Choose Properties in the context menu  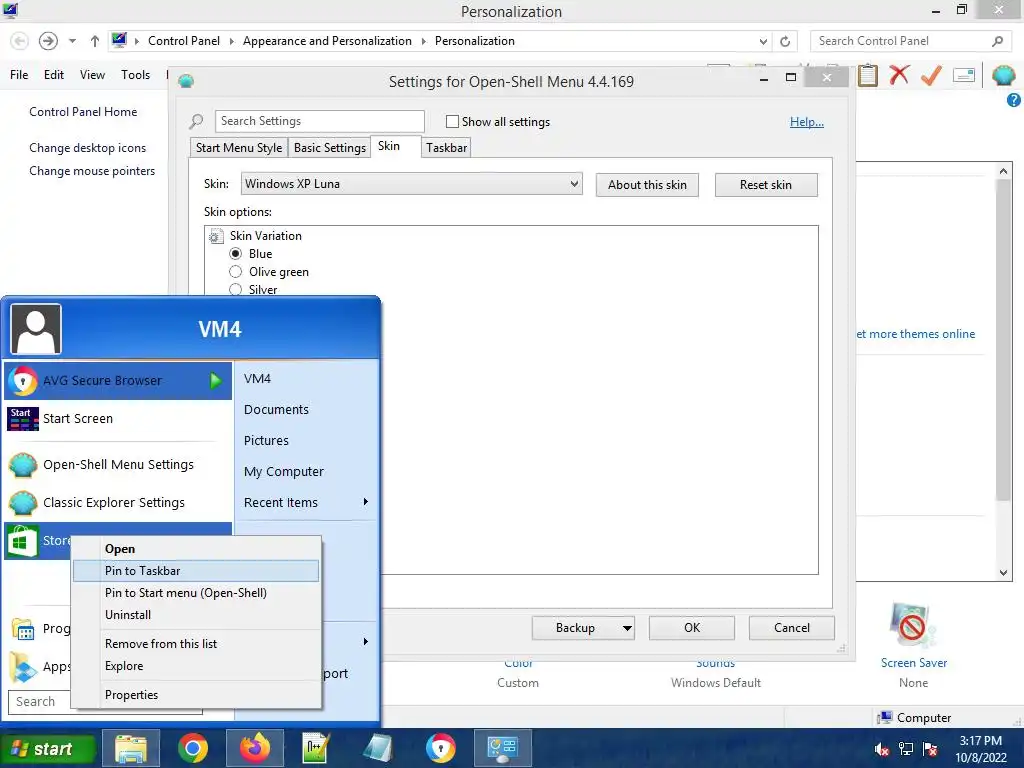(x=196, y=695)
